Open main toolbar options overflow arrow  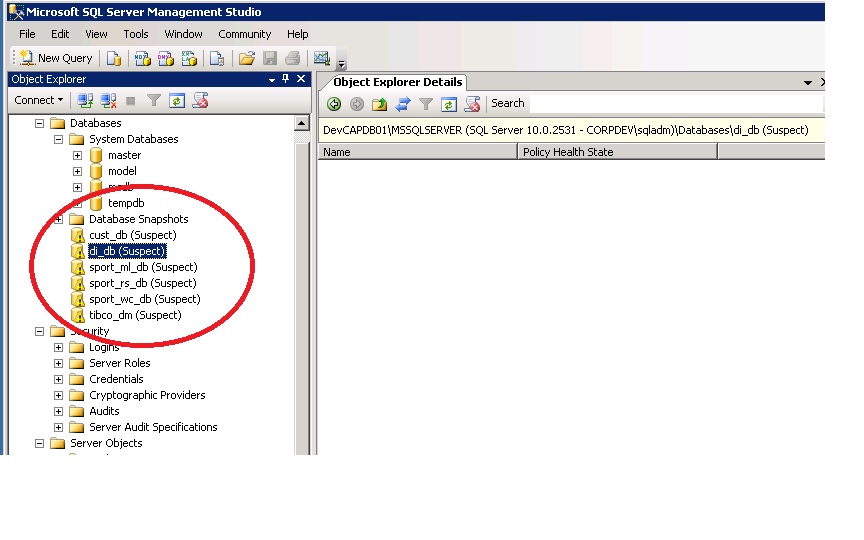[x=342, y=64]
